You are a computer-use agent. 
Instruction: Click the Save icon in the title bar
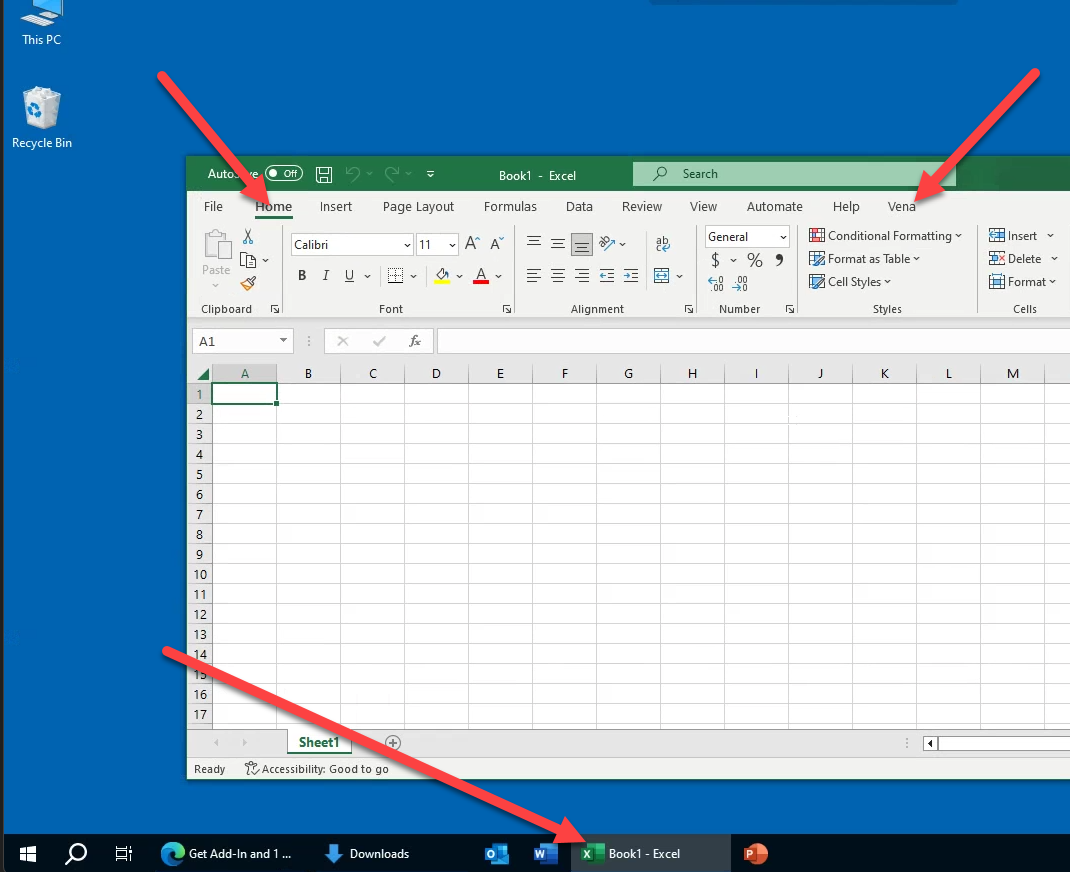(324, 175)
